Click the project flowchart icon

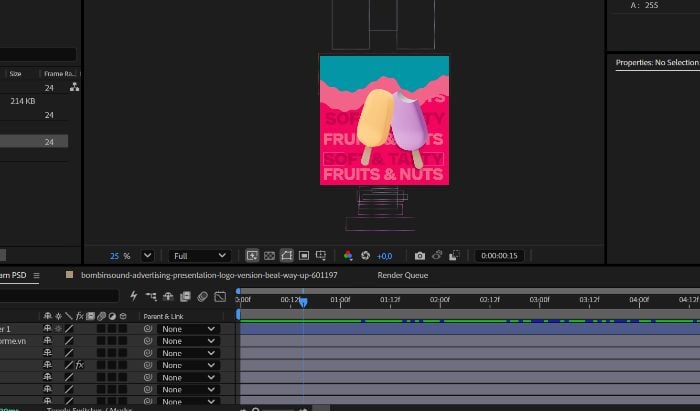75,87
